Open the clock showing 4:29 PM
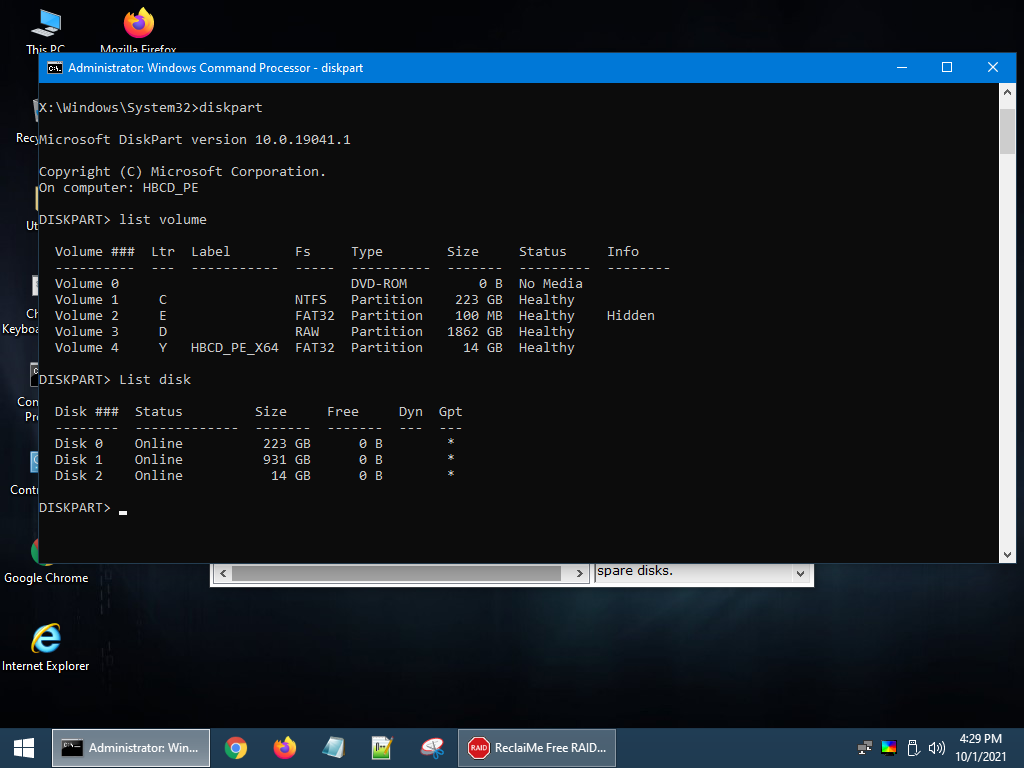Viewport: 1024px width, 768px height. pos(981,747)
